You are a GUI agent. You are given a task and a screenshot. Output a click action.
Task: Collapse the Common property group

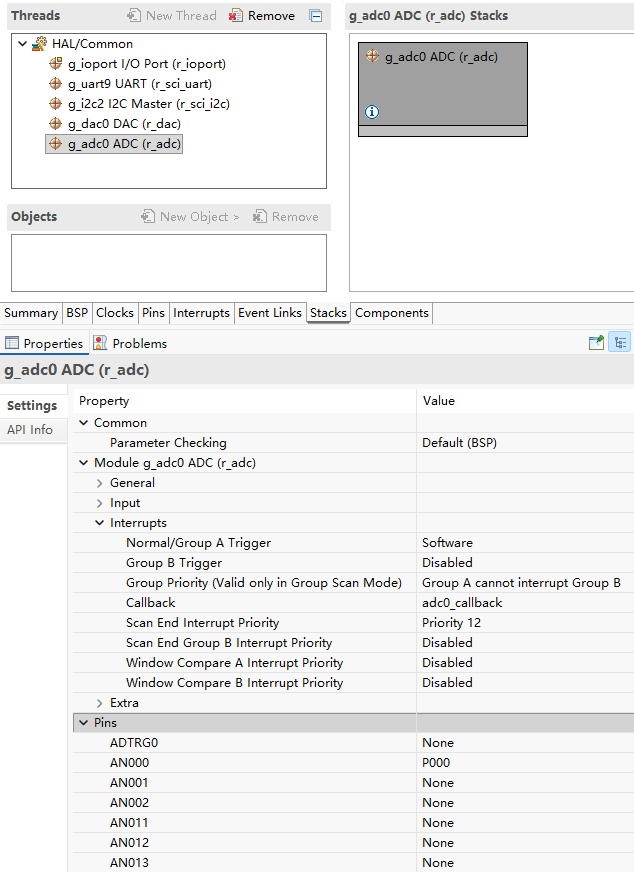[84, 423]
